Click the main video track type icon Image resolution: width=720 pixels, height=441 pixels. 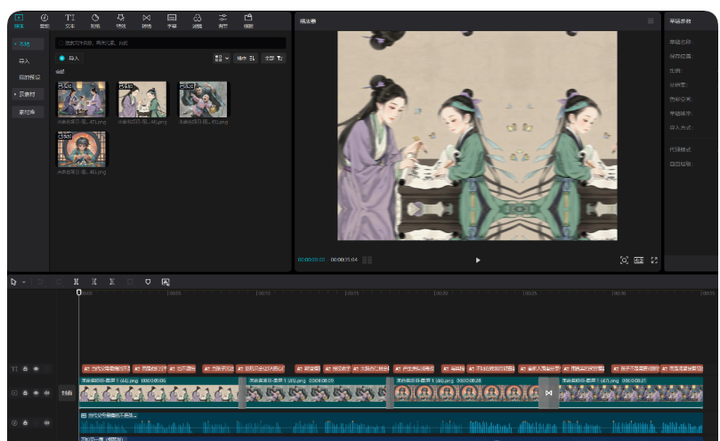tap(14, 393)
